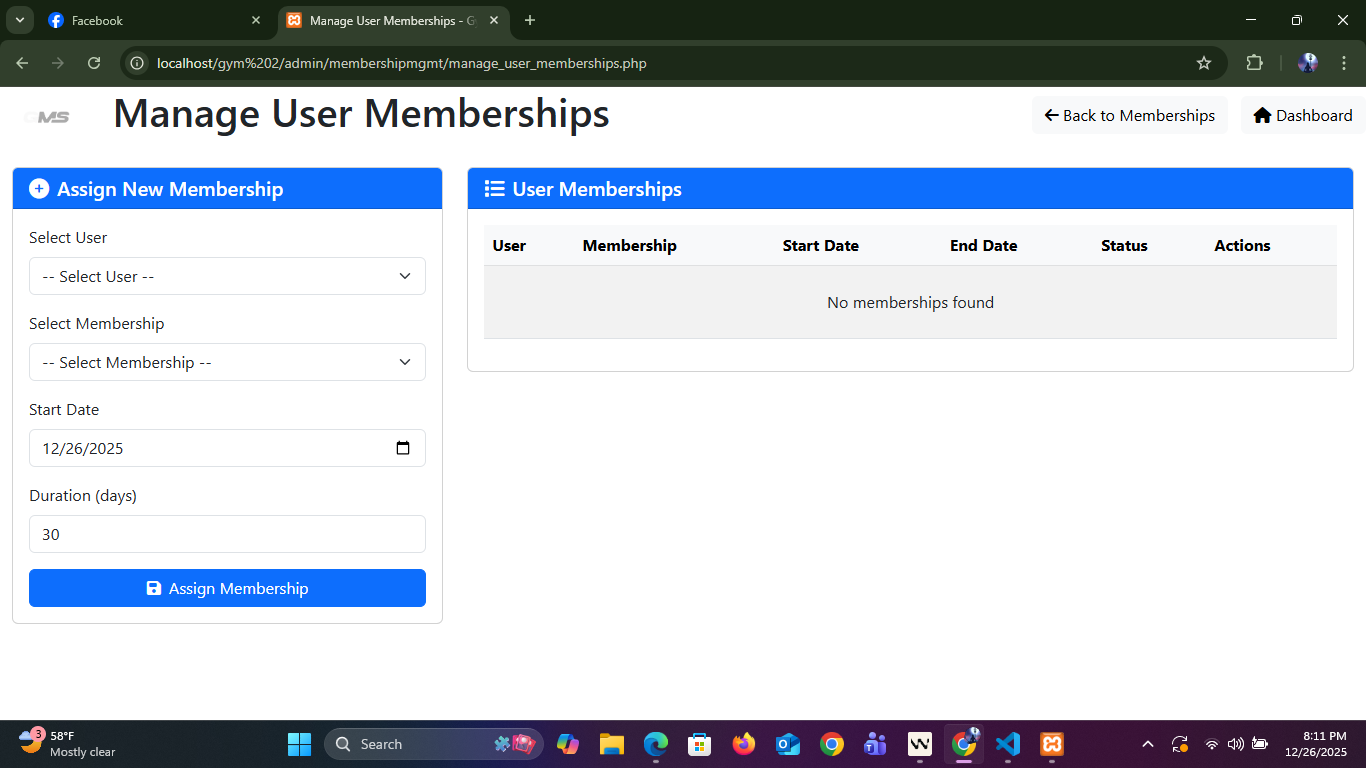
Task: Open the date picker calendar icon
Action: click(403, 448)
